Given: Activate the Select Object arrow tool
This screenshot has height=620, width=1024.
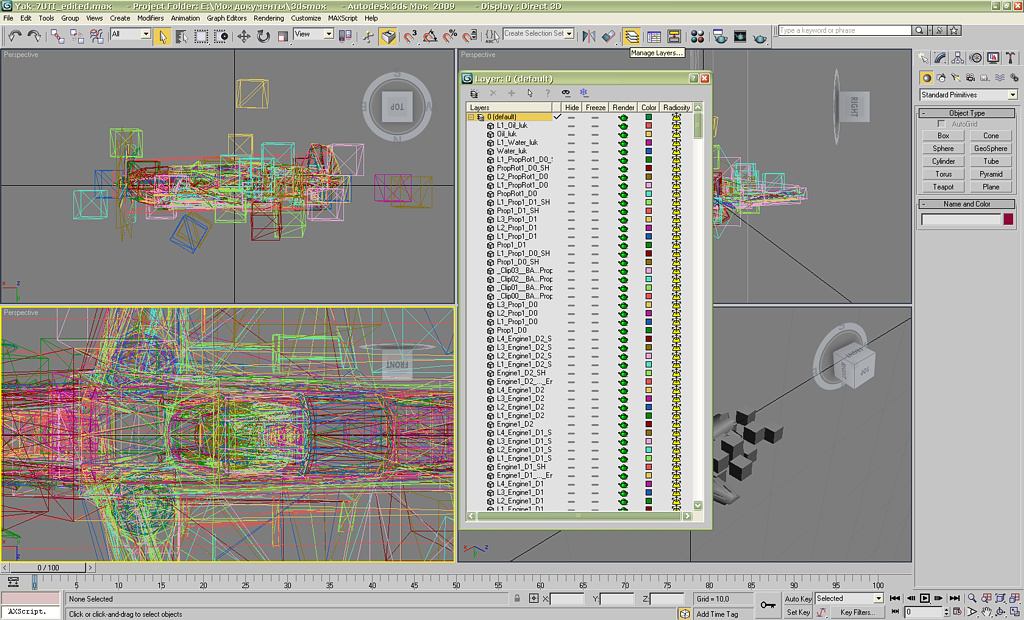Looking at the screenshot, I should [x=162, y=36].
